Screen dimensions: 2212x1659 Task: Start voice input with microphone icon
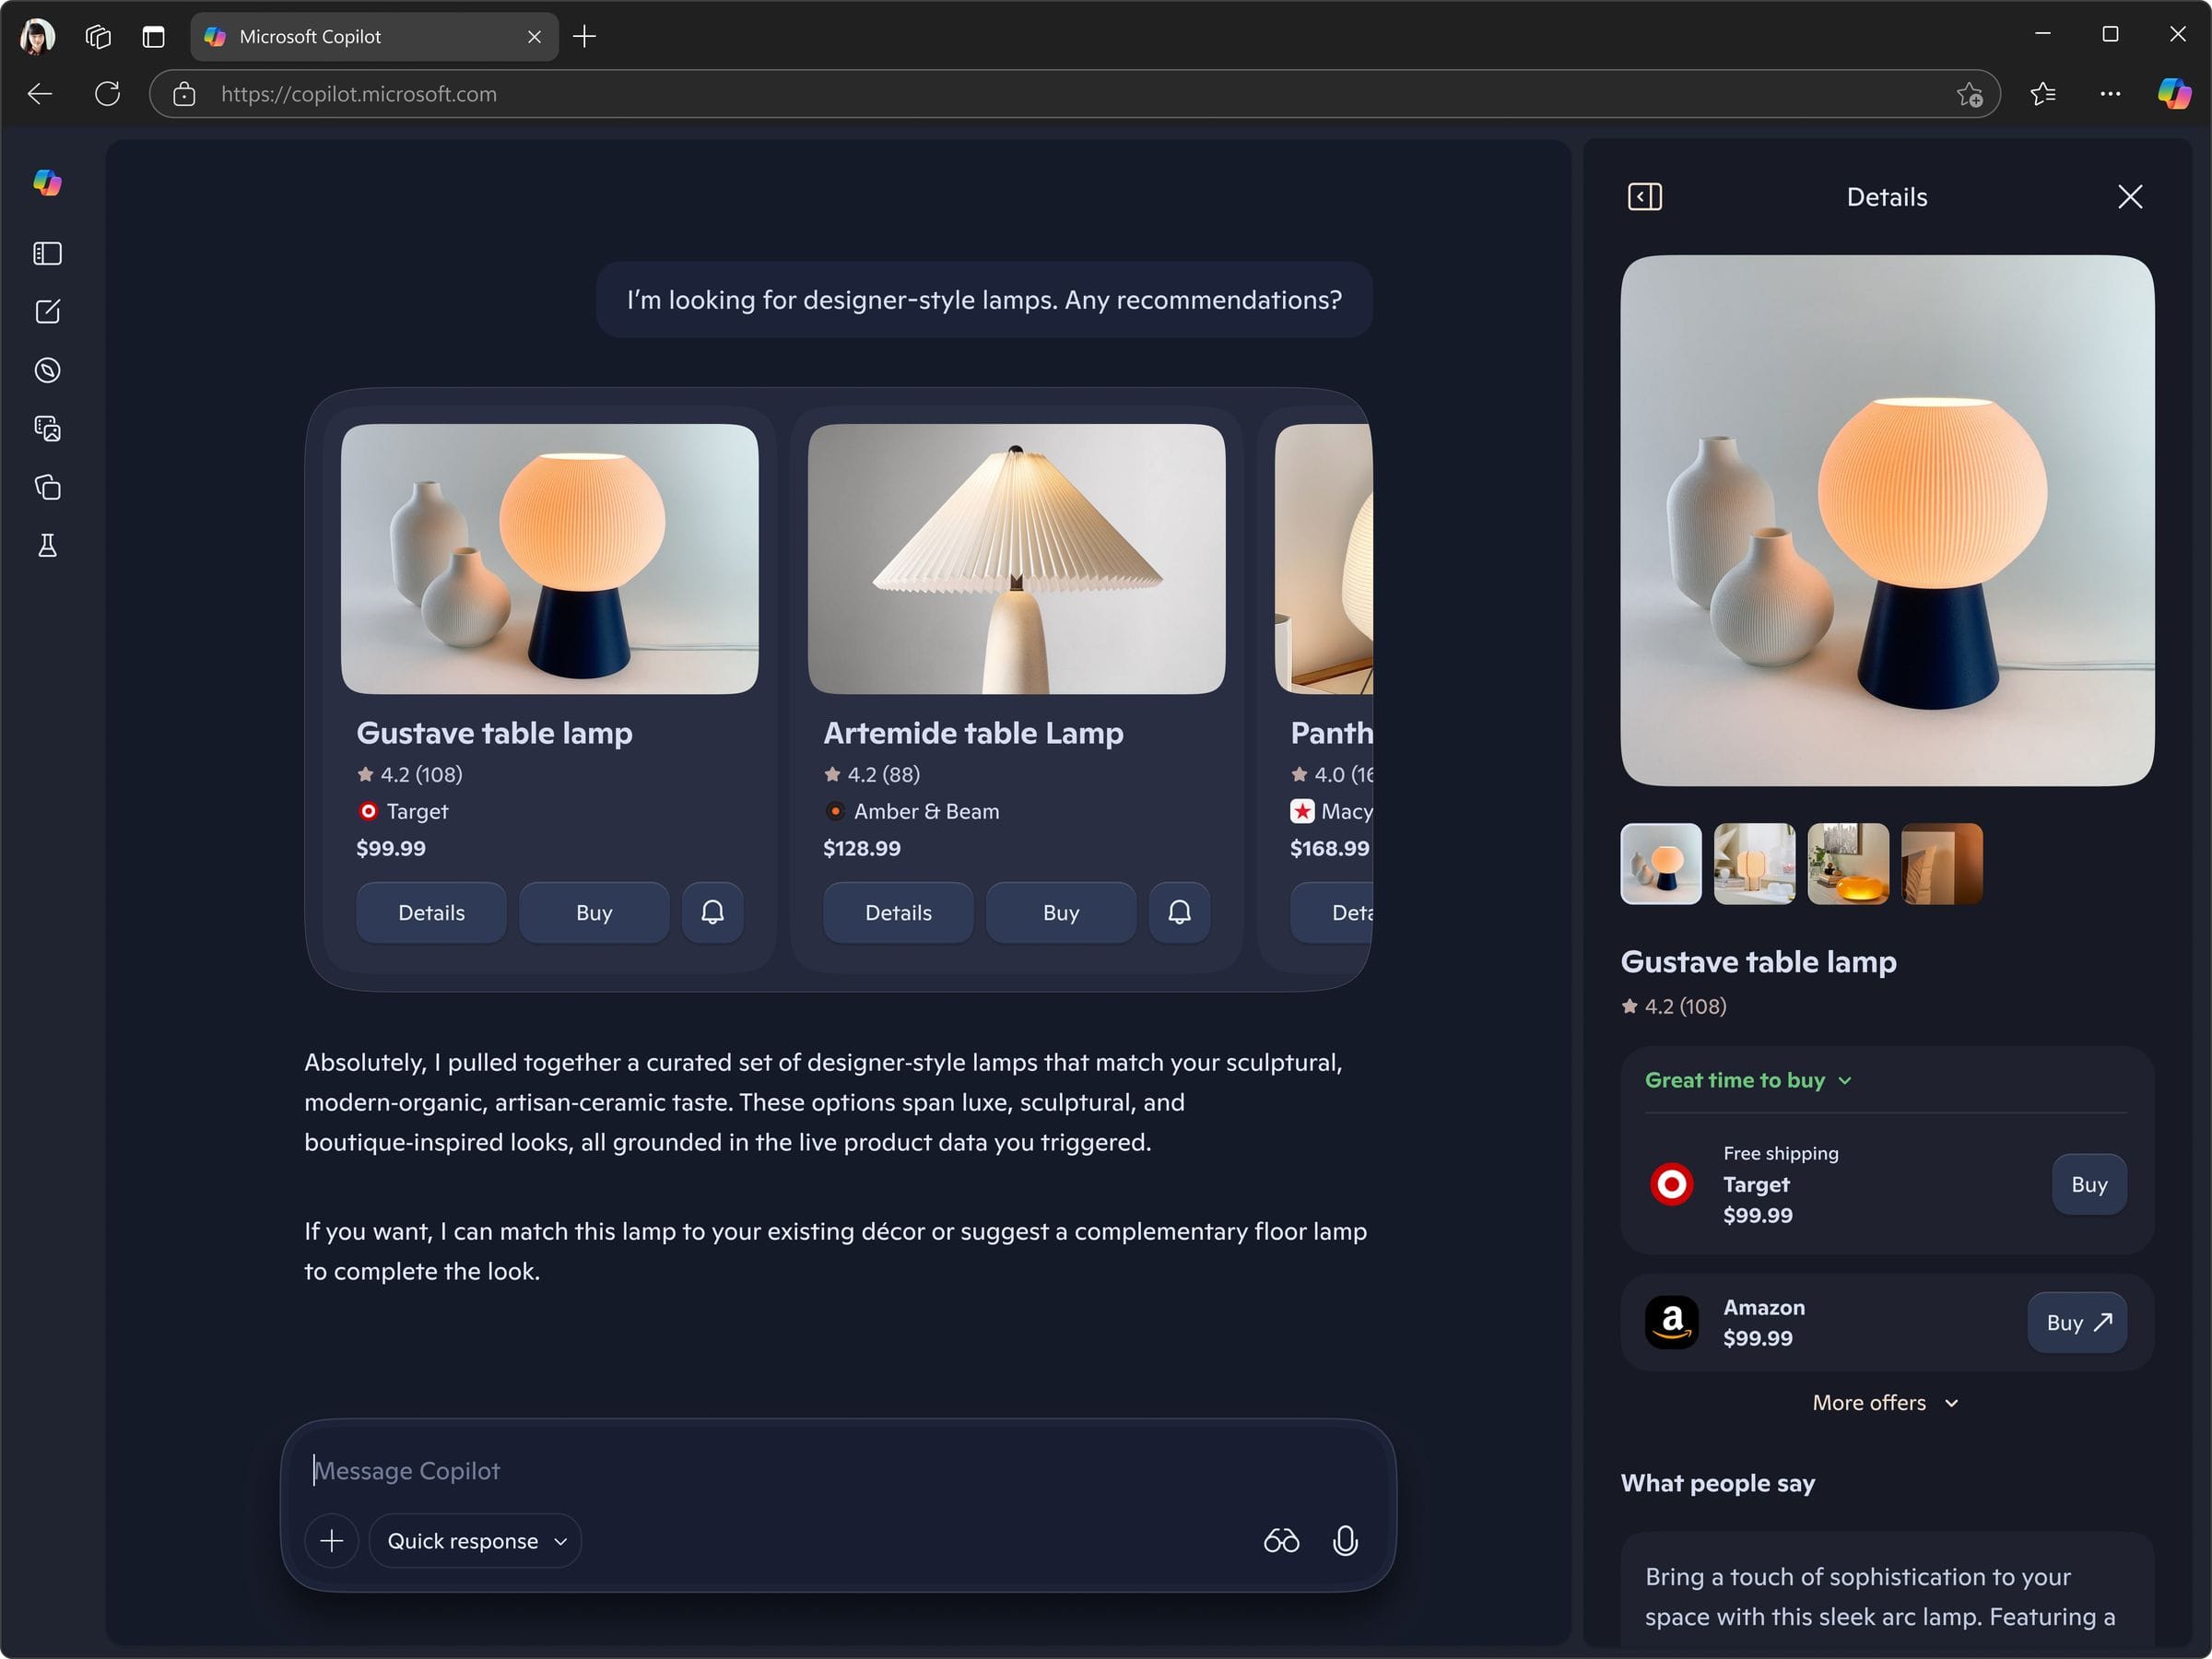click(1345, 1541)
